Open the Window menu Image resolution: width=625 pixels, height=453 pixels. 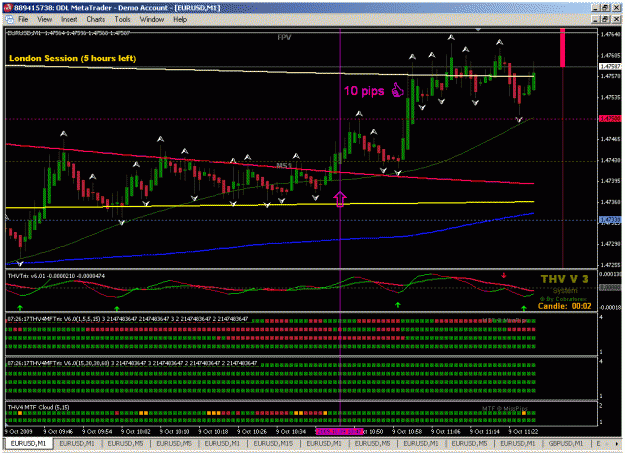point(152,19)
